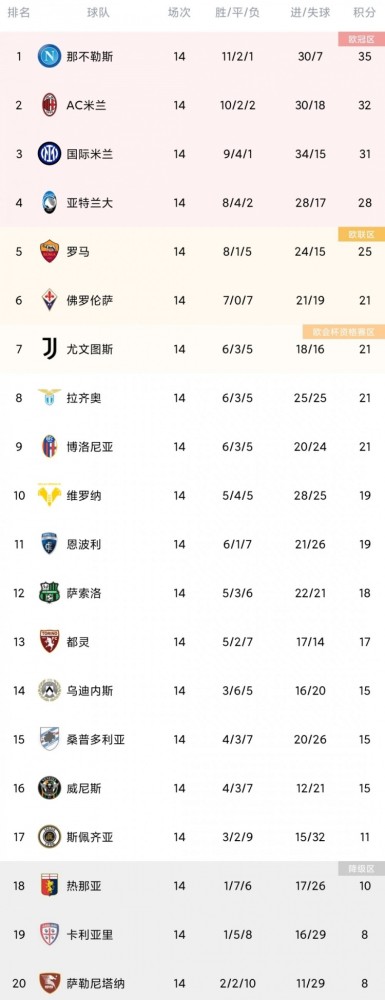Open the Verona yellow mastiff logo
This screenshot has height=1000, width=385.
click(x=49, y=495)
